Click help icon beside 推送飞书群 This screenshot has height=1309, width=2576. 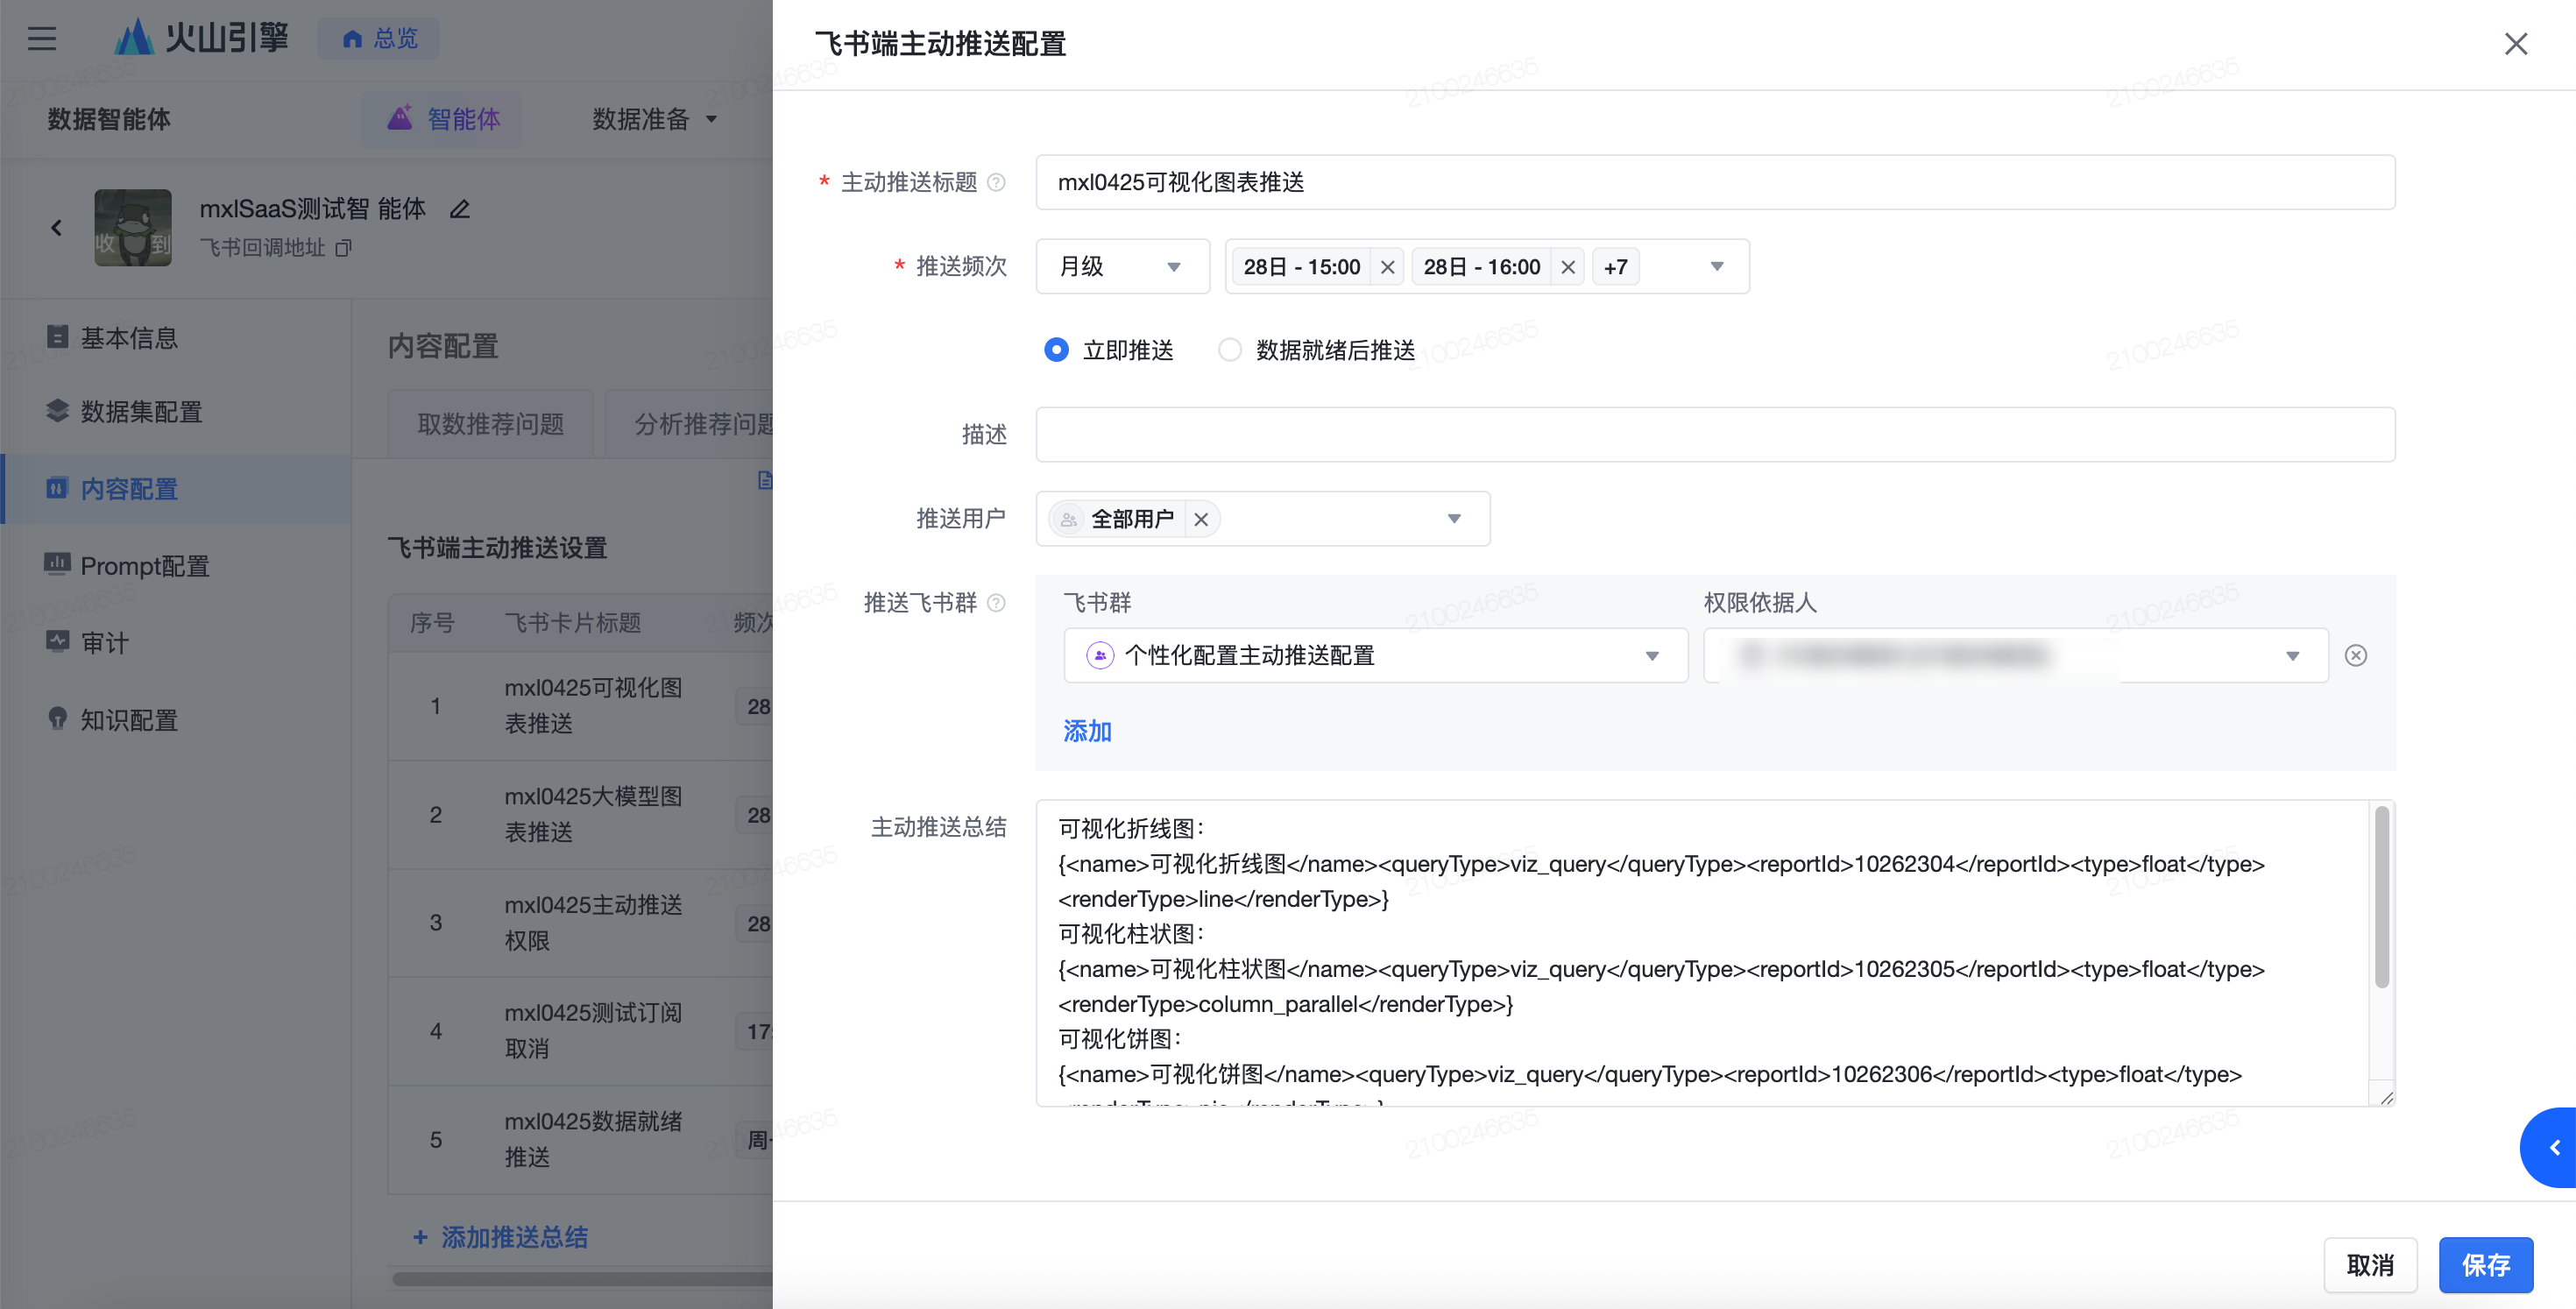(x=996, y=603)
